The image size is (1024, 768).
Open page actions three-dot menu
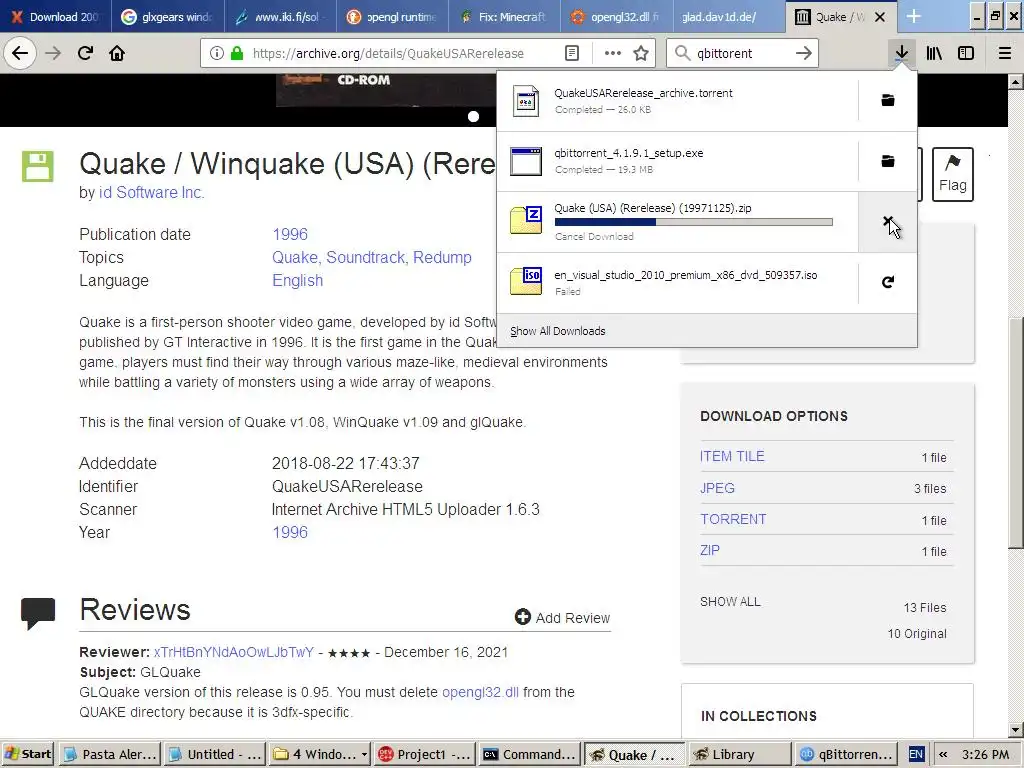coord(613,53)
